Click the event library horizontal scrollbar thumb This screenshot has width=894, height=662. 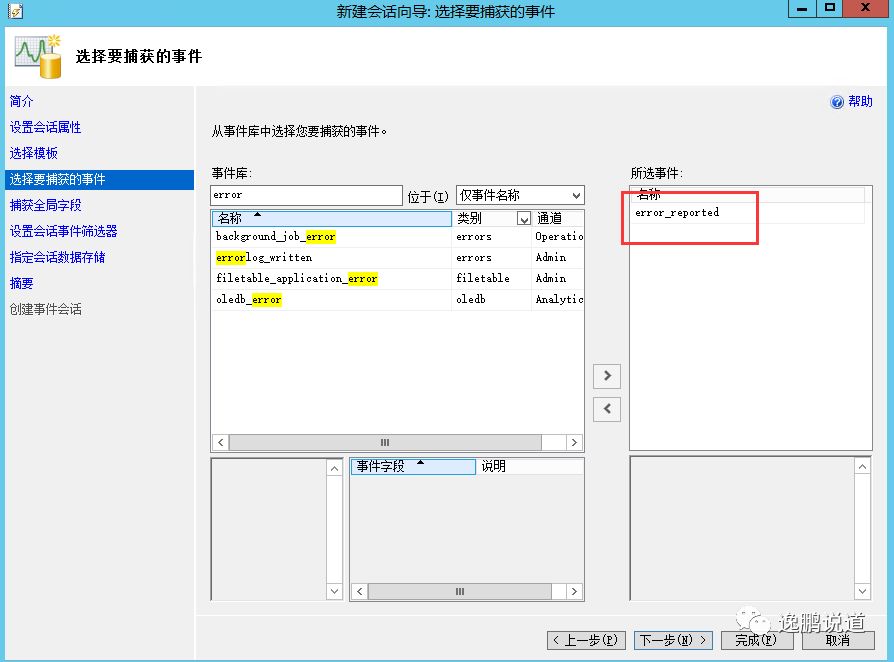385,442
